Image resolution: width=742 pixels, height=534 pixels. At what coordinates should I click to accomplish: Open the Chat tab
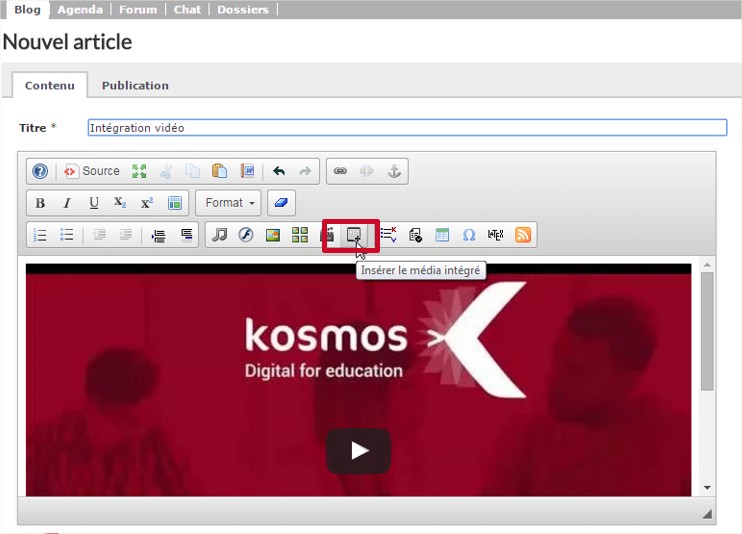(x=187, y=9)
